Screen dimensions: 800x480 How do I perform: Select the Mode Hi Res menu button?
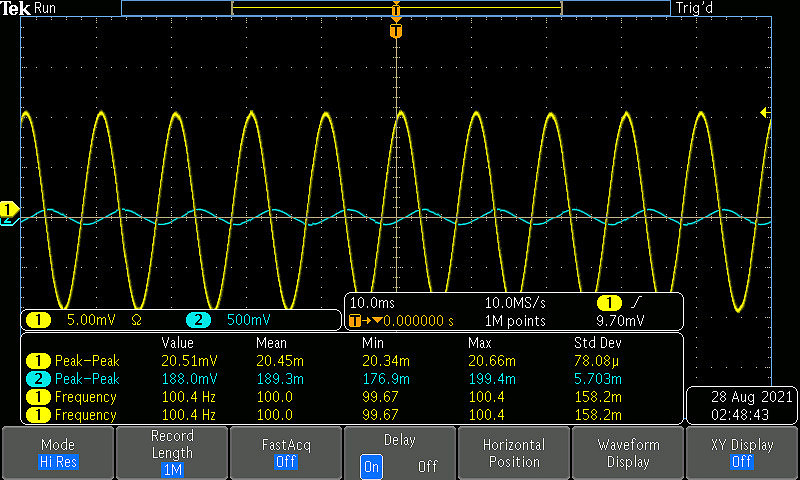tap(58, 453)
